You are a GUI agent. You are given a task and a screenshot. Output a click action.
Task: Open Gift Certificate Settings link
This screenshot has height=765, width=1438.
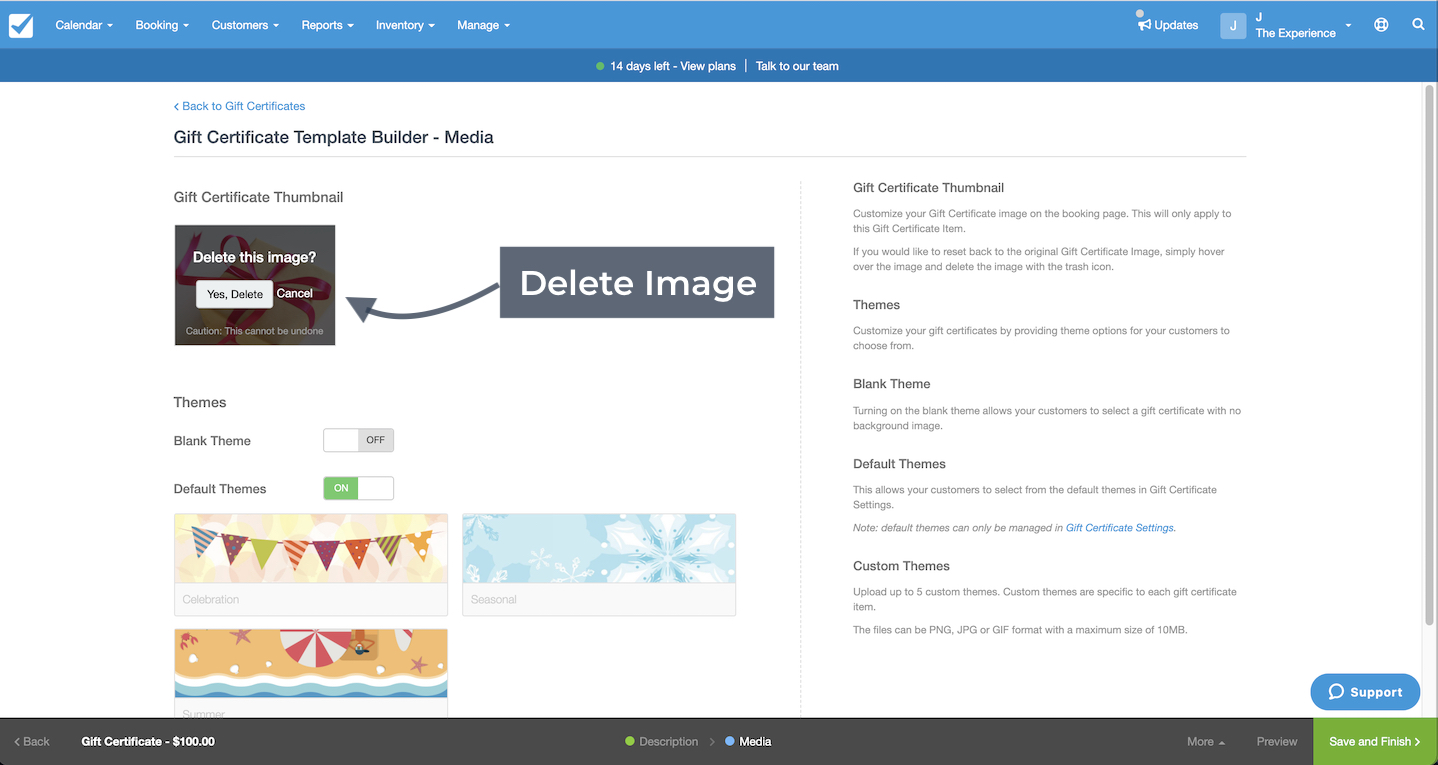point(1120,527)
